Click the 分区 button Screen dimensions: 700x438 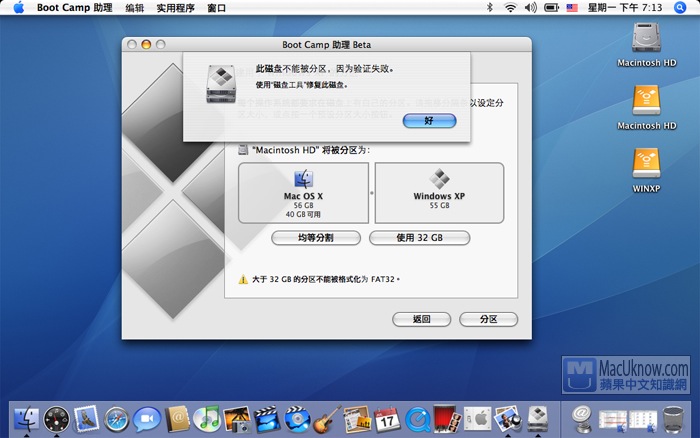[x=488, y=319]
